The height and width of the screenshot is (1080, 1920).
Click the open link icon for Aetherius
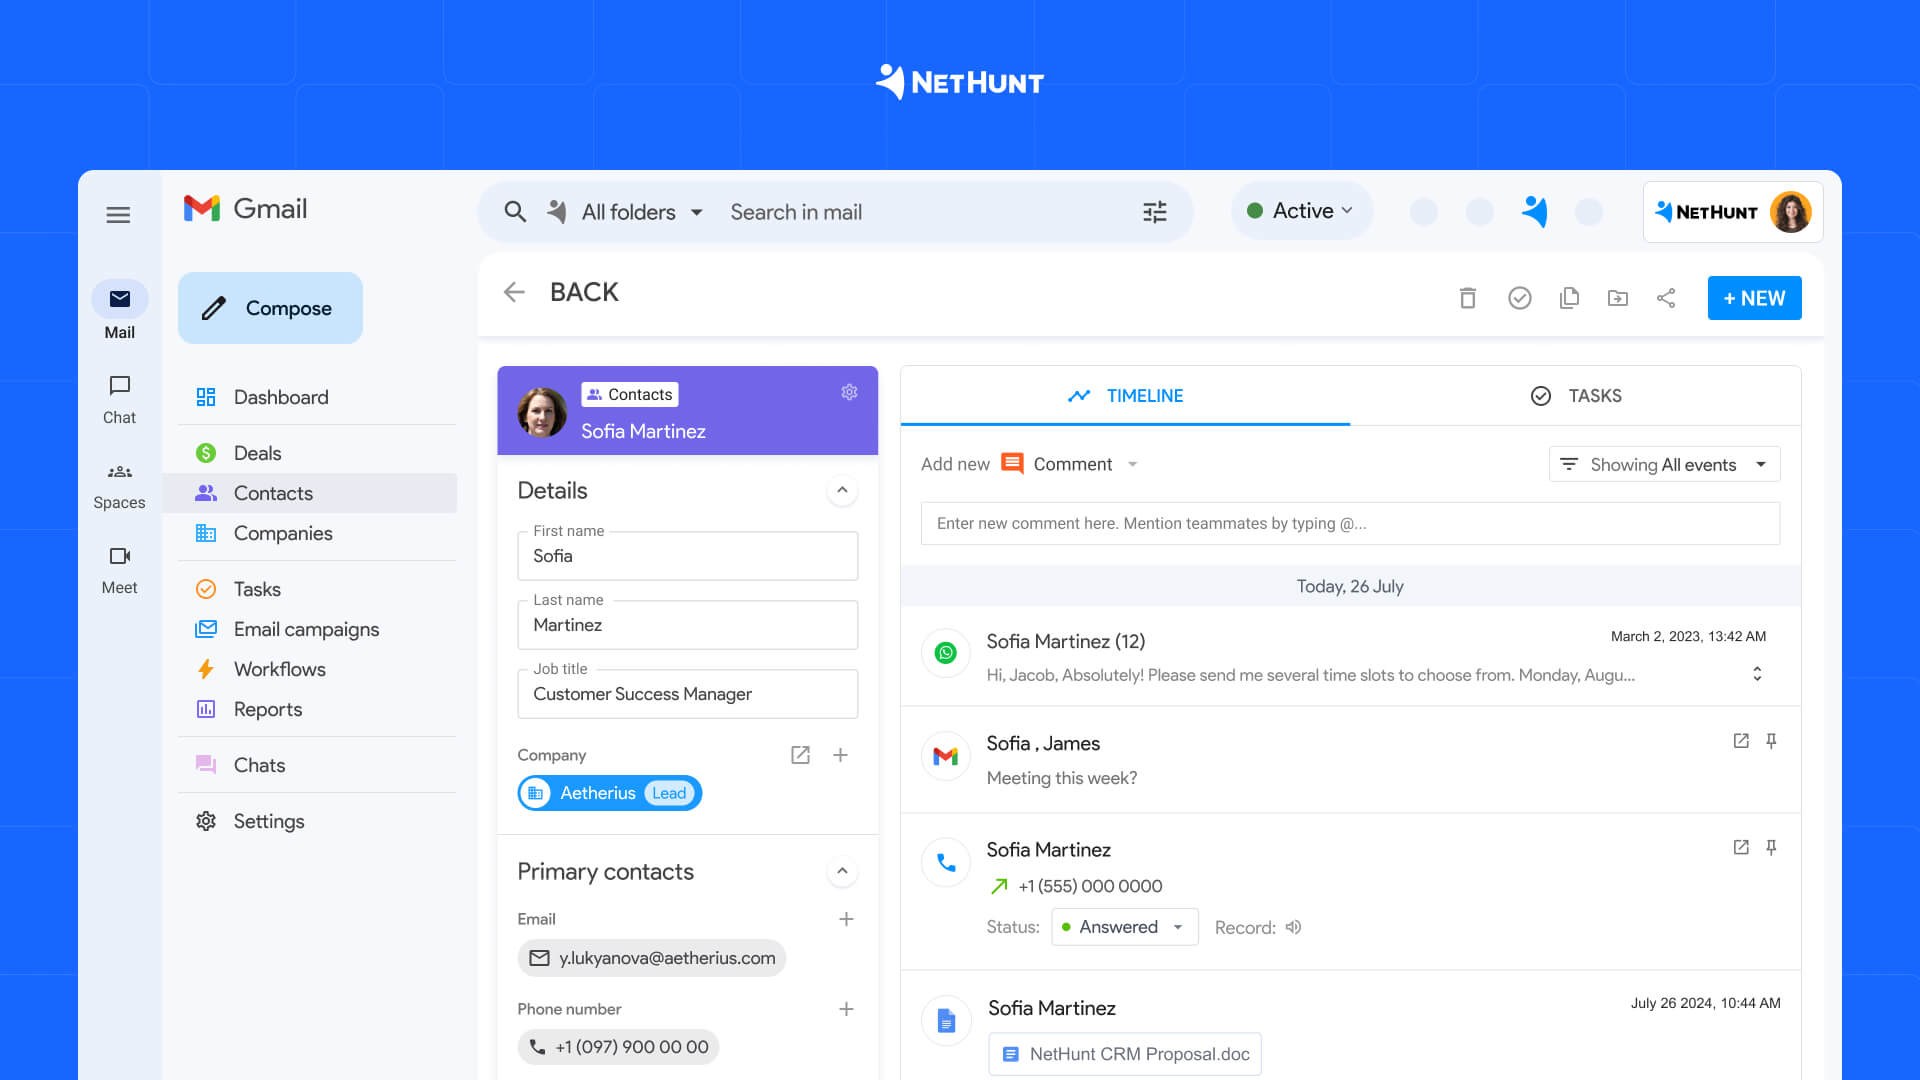click(x=800, y=754)
